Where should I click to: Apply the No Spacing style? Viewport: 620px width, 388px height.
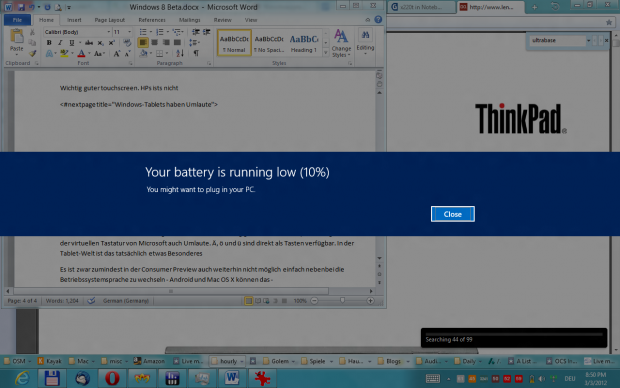pyautogui.click(x=269, y=43)
